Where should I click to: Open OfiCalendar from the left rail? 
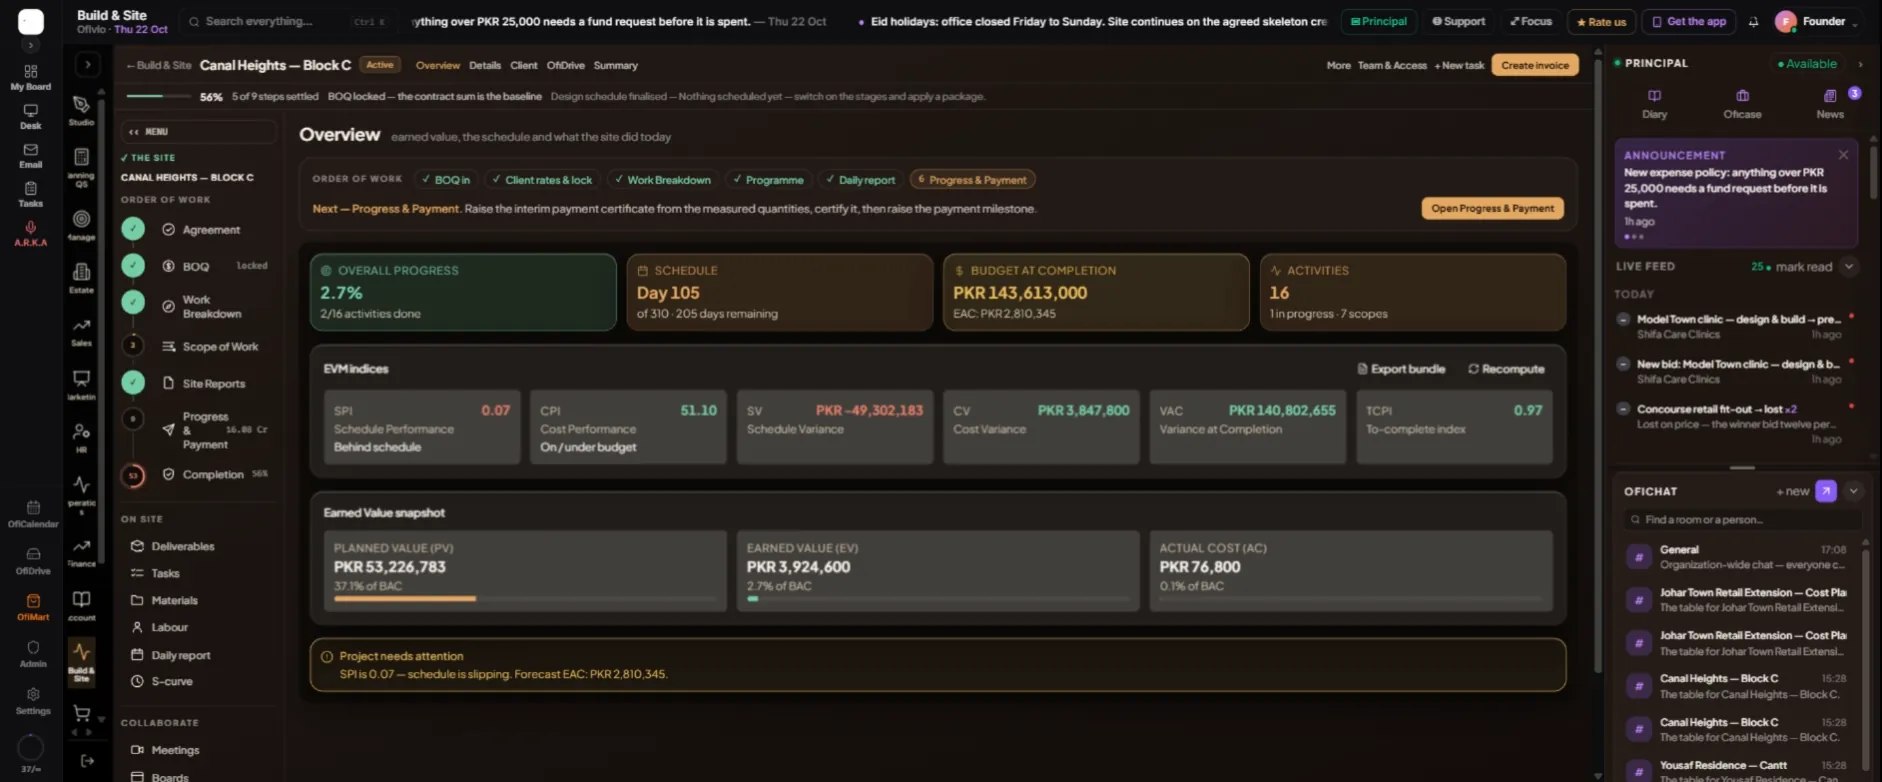point(33,514)
